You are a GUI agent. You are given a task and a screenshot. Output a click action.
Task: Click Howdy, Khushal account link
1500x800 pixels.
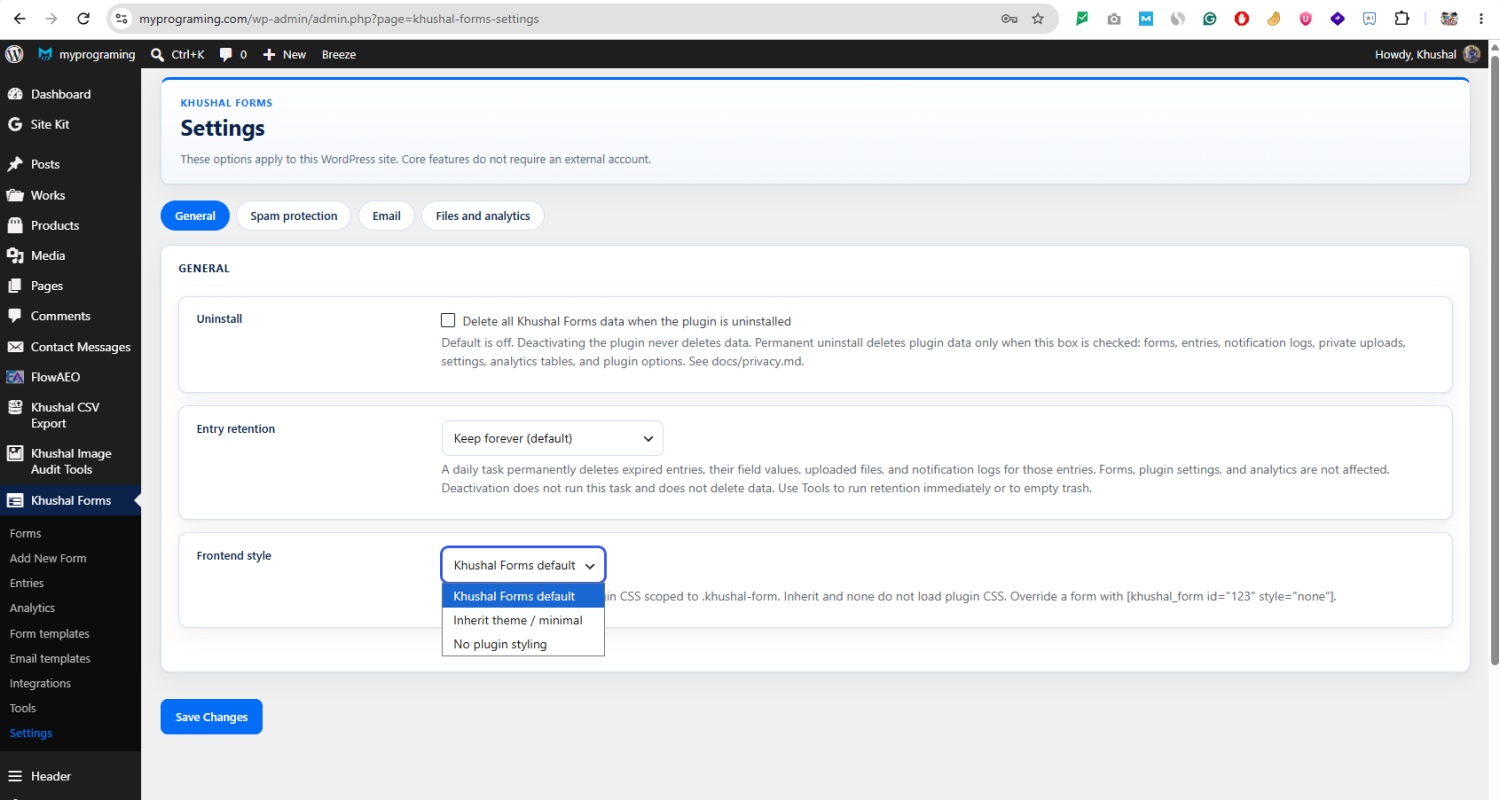(x=1427, y=54)
